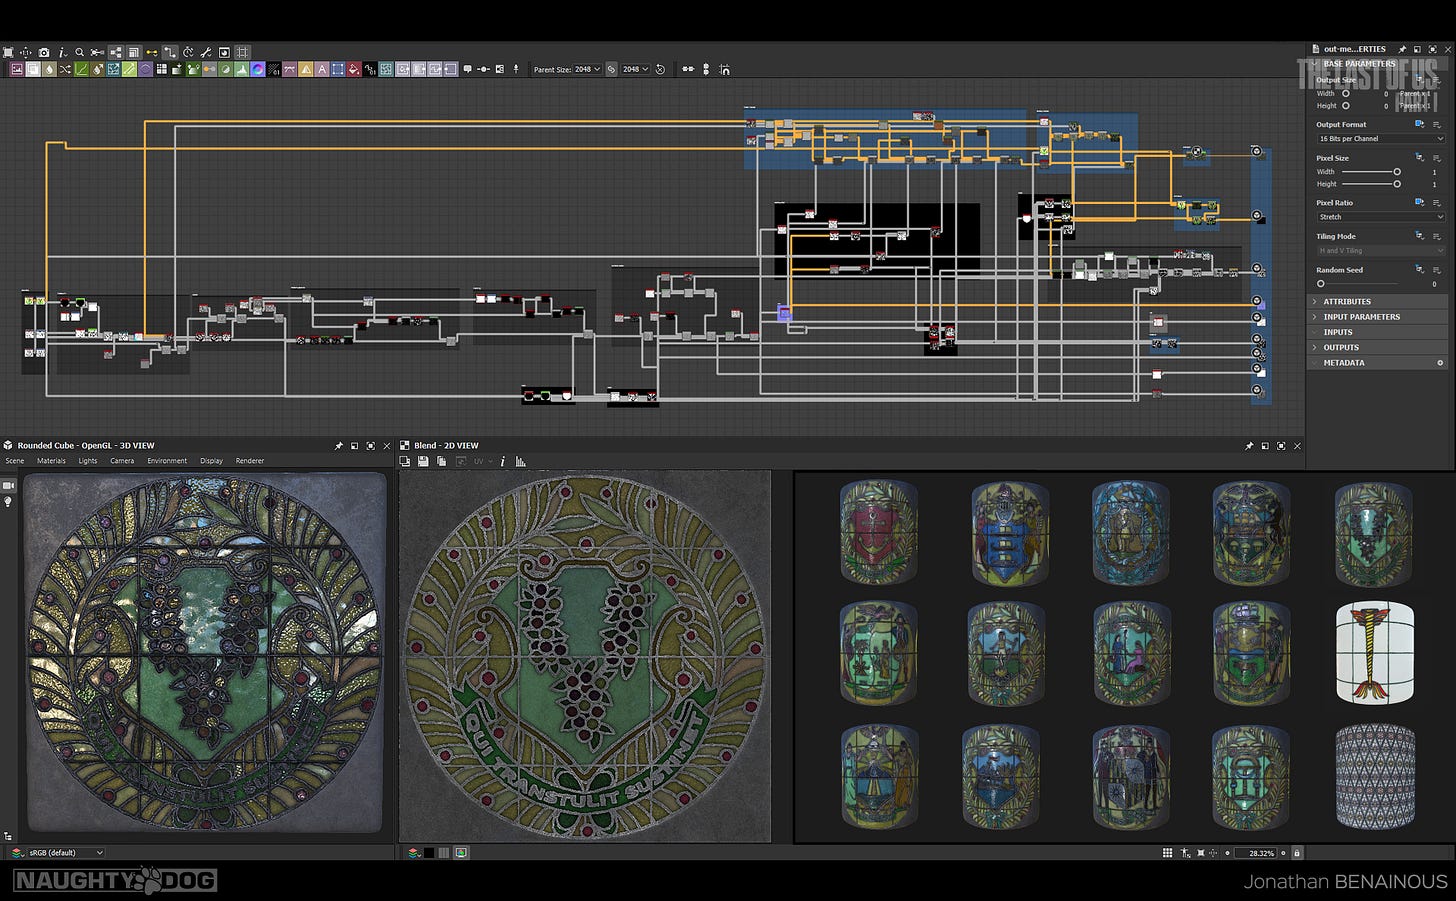This screenshot has height=901, width=1456.
Task: Adjust the Pixel Size Width slider
Action: [x=1370, y=172]
